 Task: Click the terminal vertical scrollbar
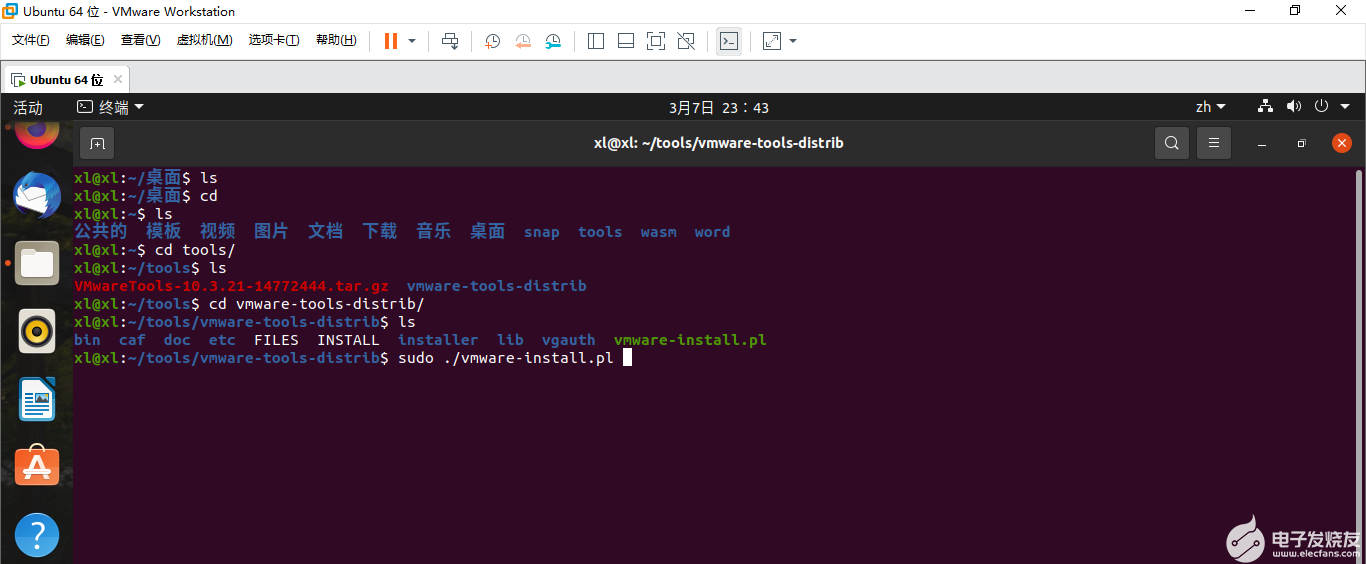pos(1358,365)
